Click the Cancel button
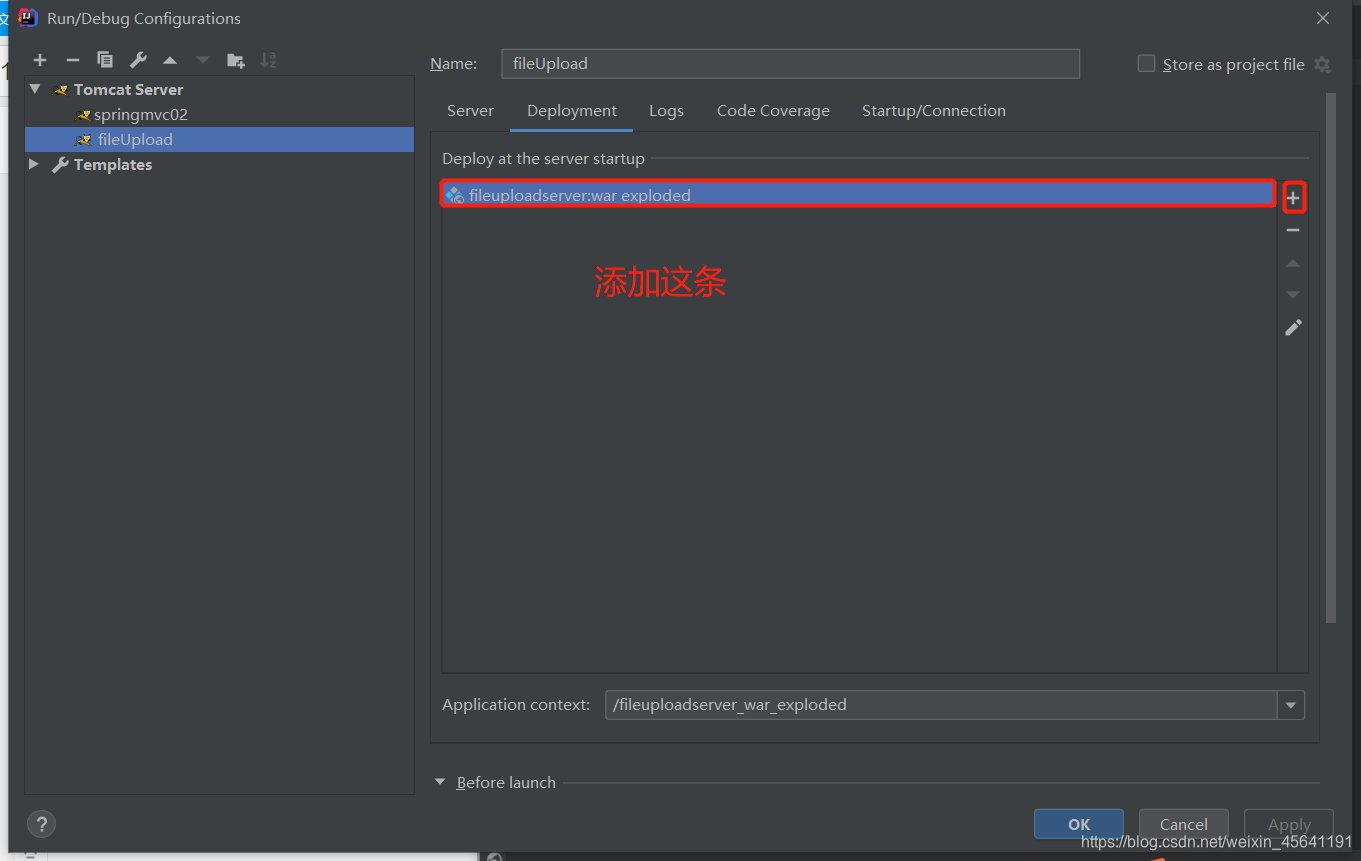The width and height of the screenshot is (1361, 861). pyautogui.click(x=1184, y=824)
